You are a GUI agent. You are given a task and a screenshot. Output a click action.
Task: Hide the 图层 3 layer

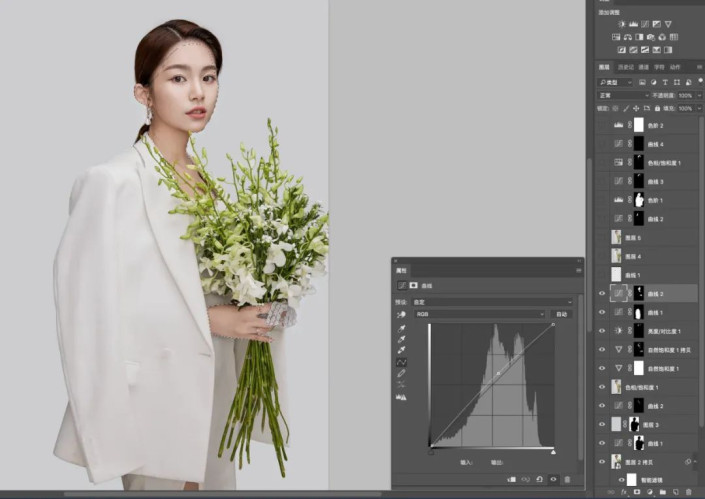coord(602,424)
